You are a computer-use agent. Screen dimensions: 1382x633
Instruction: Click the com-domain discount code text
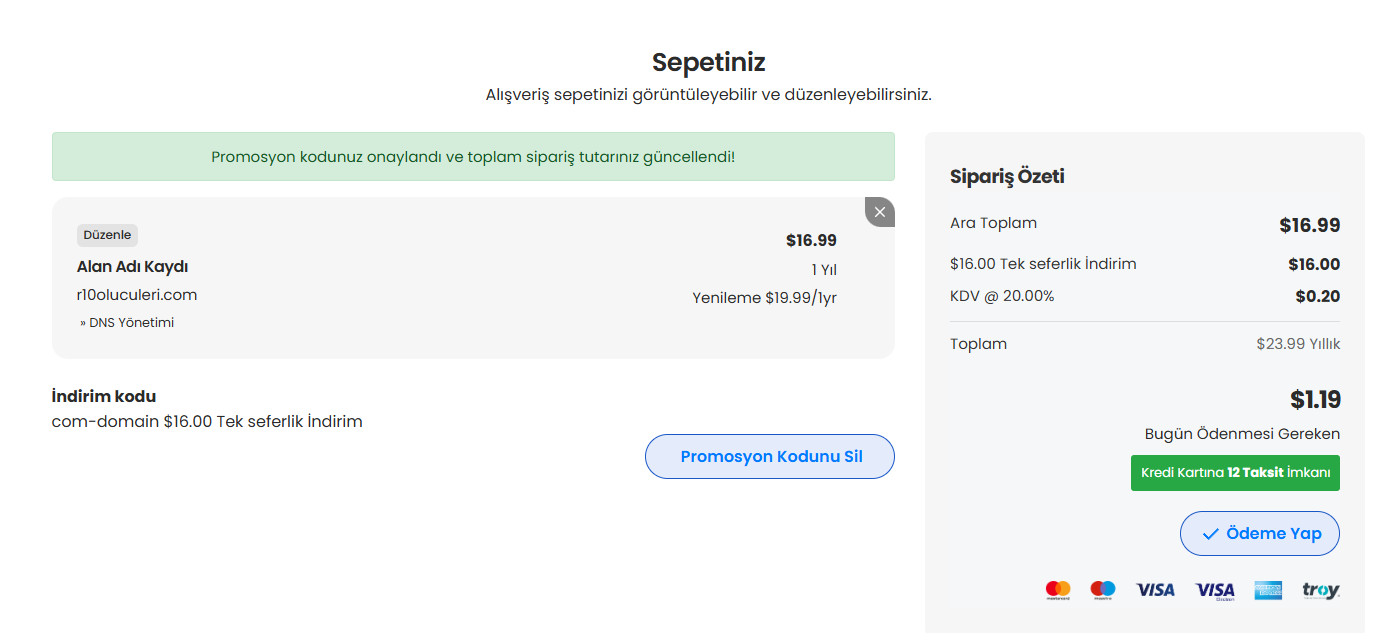click(x=207, y=422)
